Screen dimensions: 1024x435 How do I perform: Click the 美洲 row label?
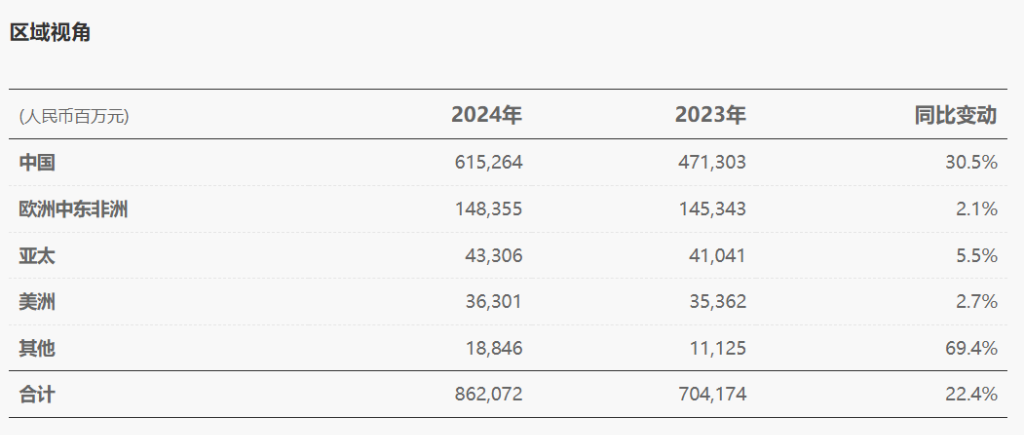[x=37, y=302]
